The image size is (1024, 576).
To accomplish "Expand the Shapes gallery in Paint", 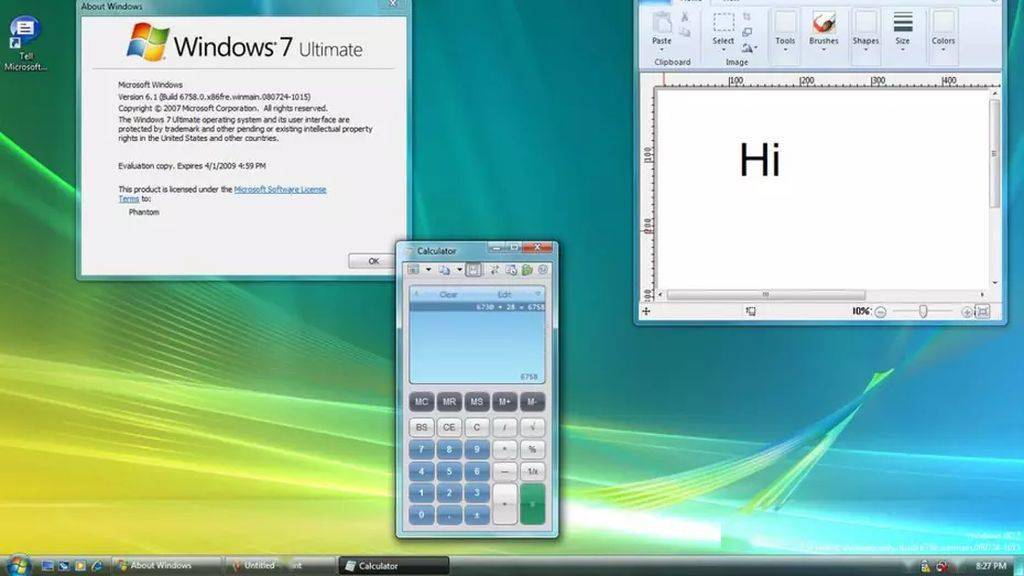I will pos(865,36).
